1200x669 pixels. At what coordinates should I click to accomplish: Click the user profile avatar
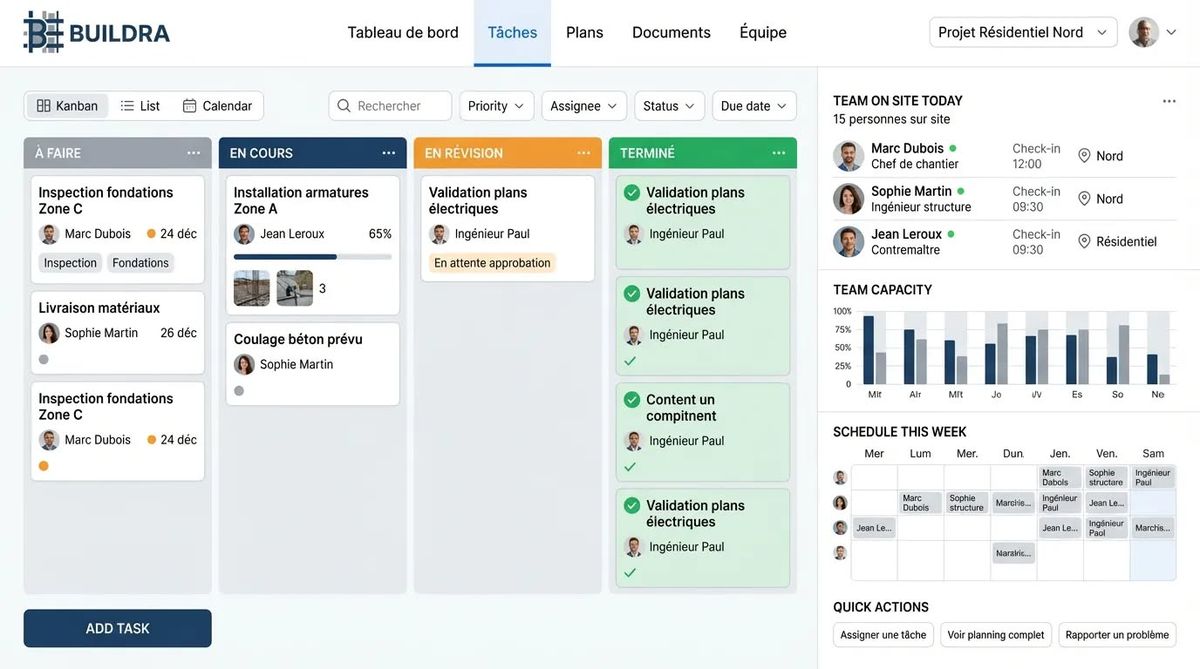[1144, 32]
